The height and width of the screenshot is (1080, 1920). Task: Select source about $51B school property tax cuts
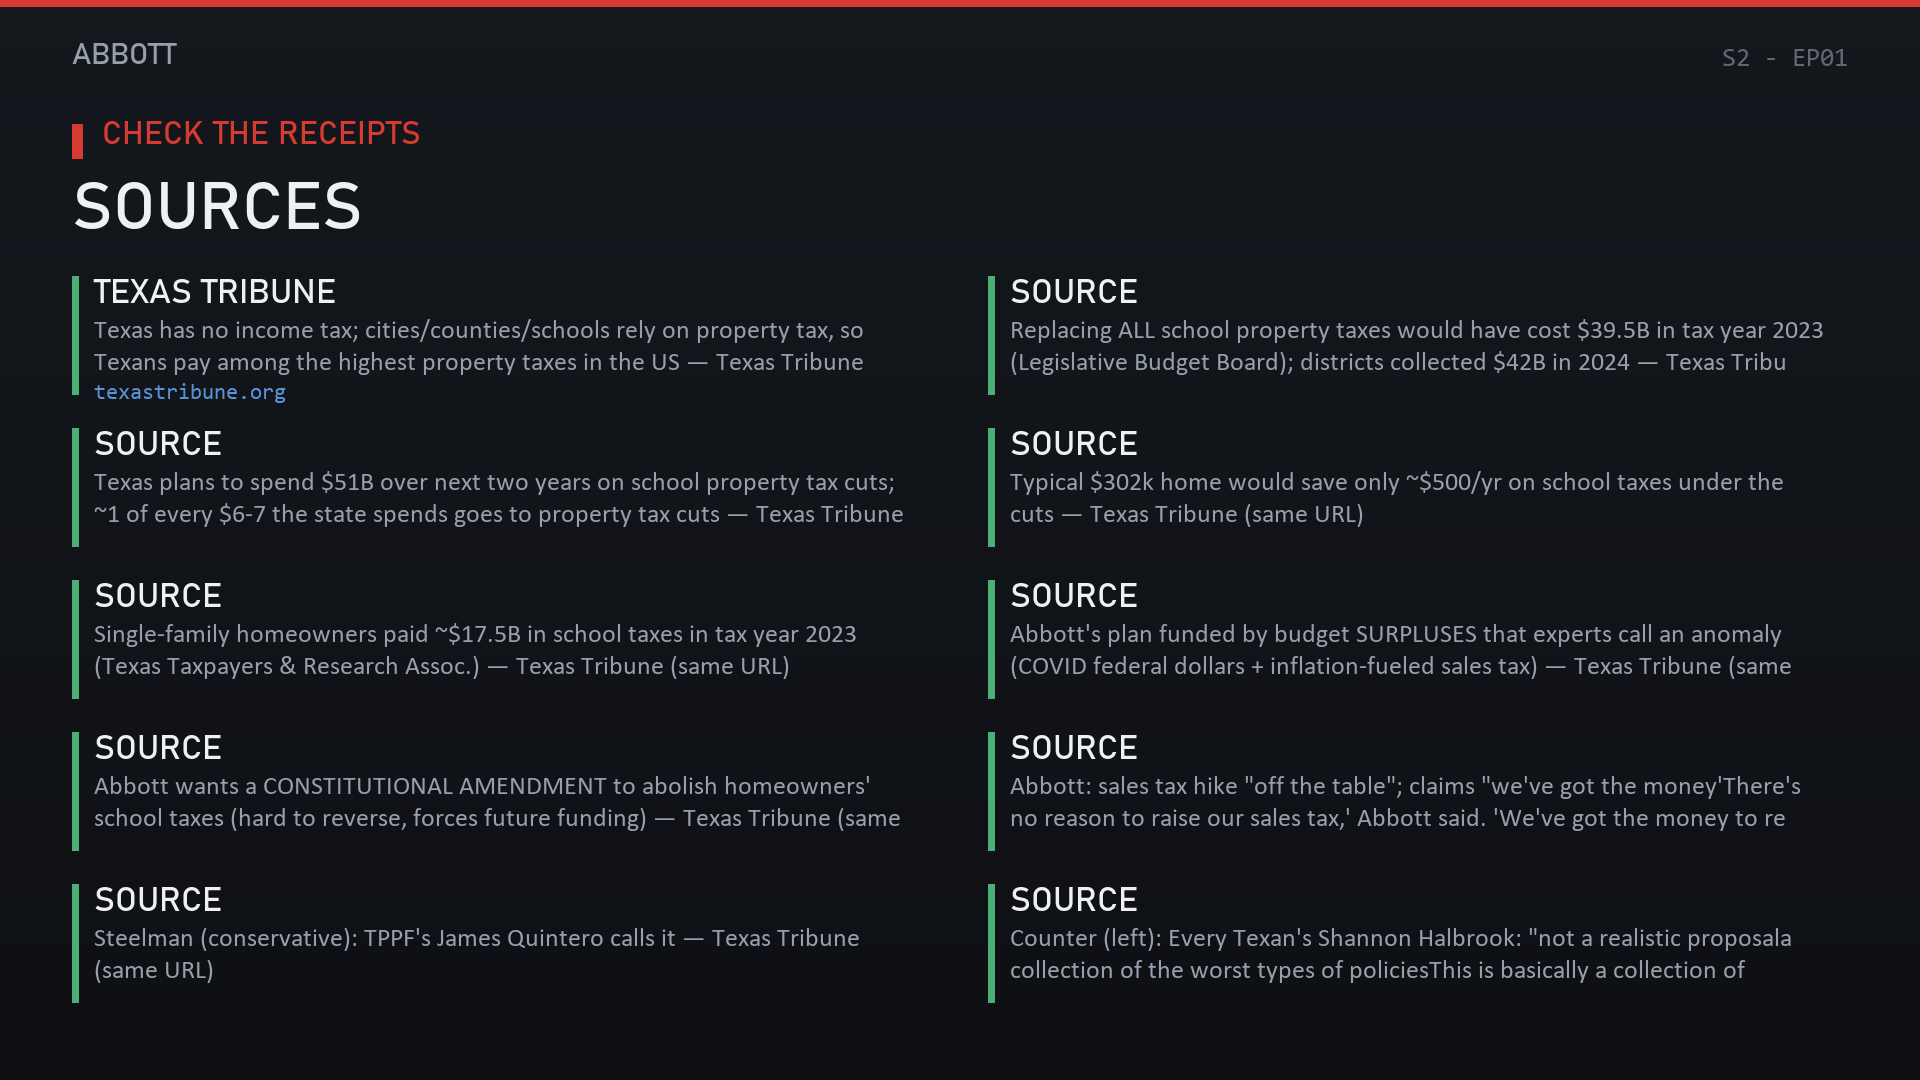click(490, 487)
